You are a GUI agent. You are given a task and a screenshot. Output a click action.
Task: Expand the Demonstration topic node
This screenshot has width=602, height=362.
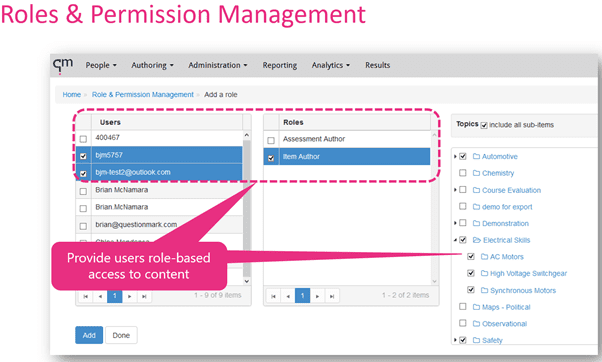tap(455, 223)
